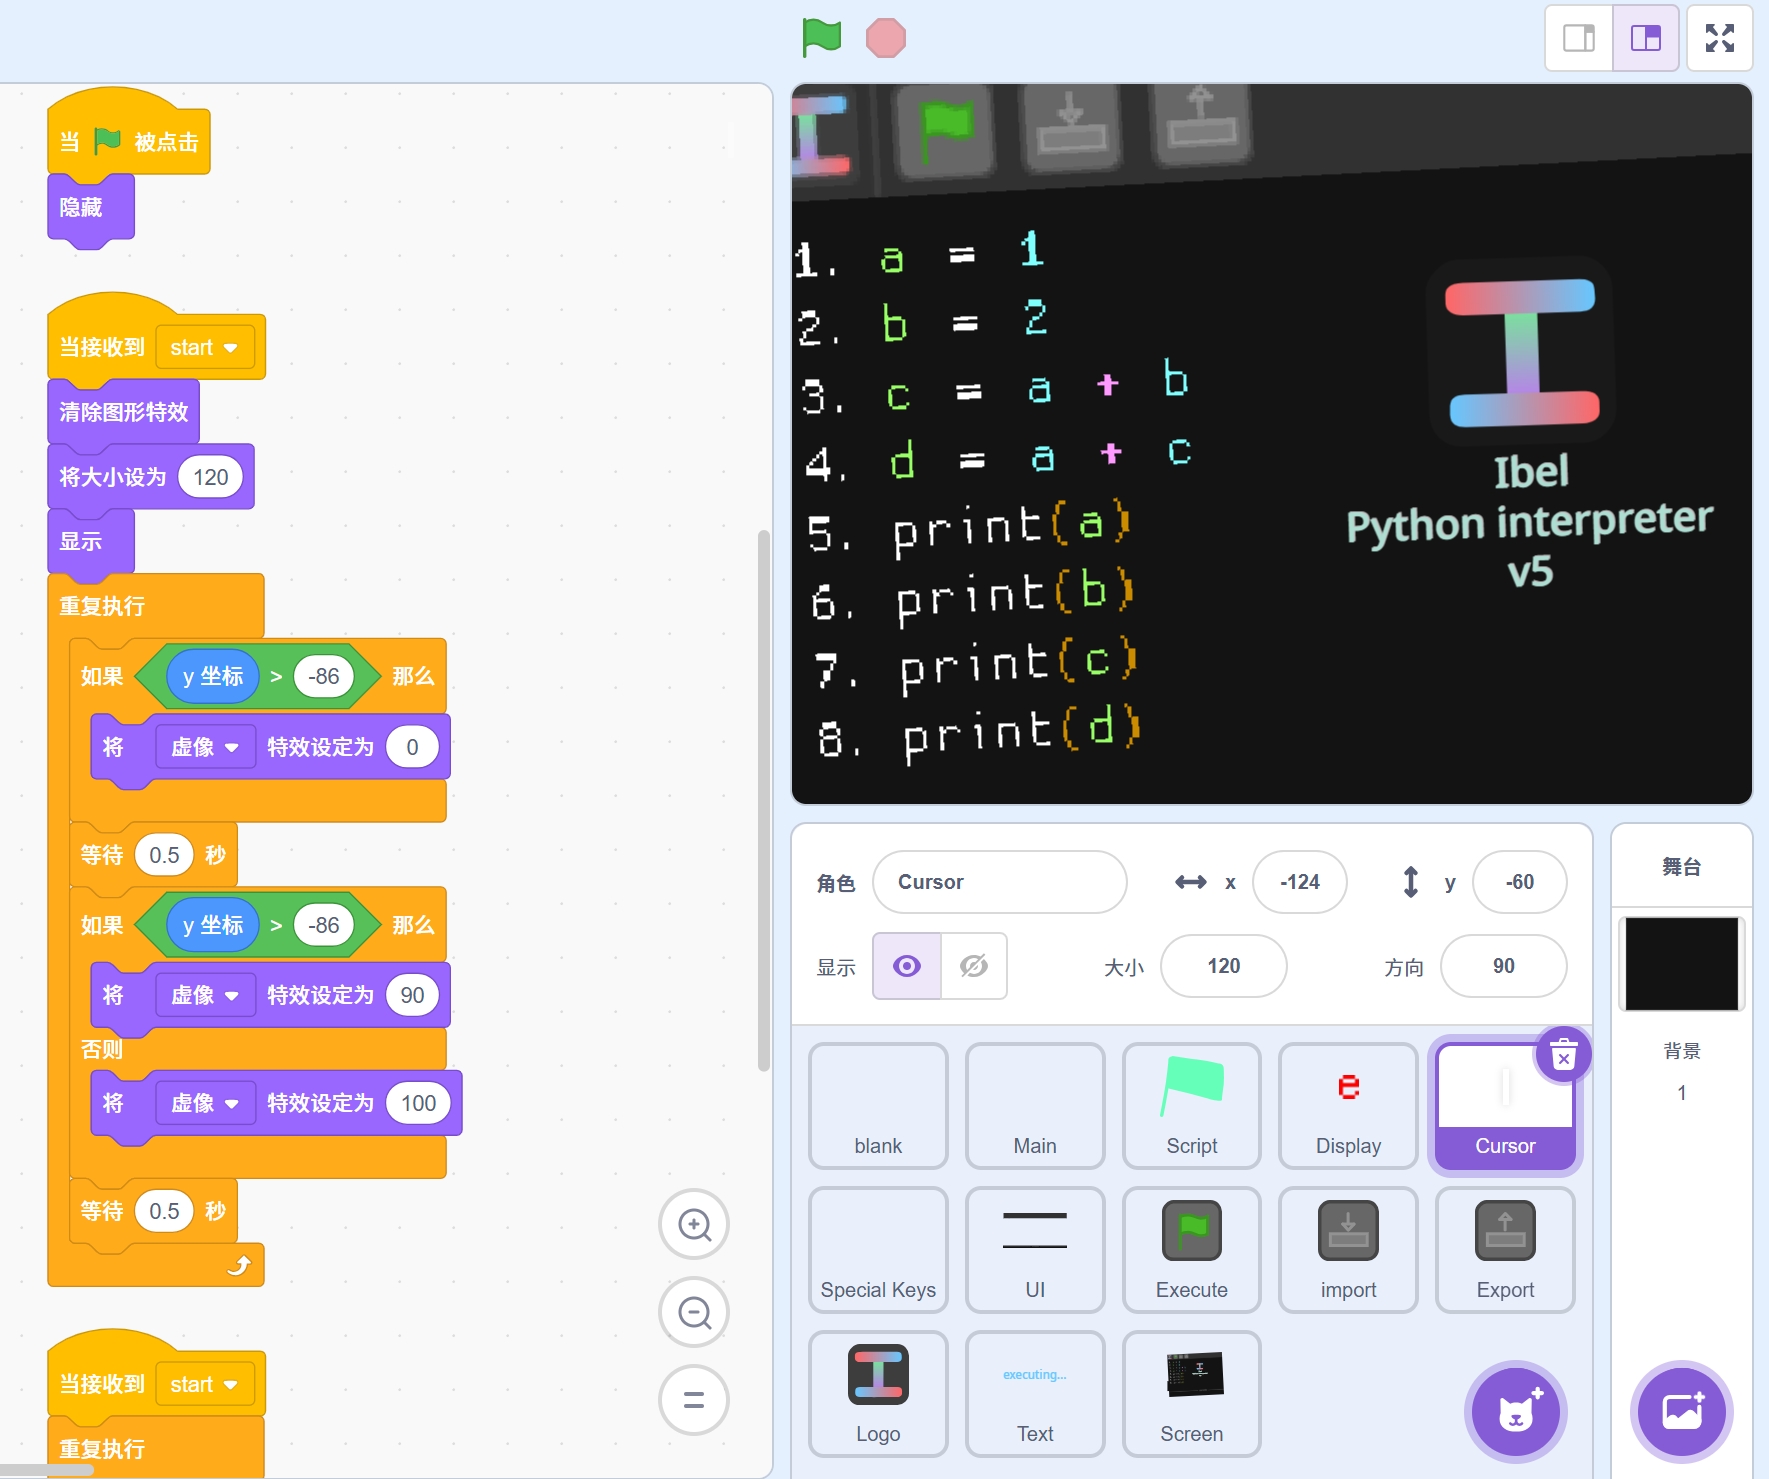Viewport: 1769px width, 1479px height.
Task: Select the Logo sprite
Action: coord(878,1393)
